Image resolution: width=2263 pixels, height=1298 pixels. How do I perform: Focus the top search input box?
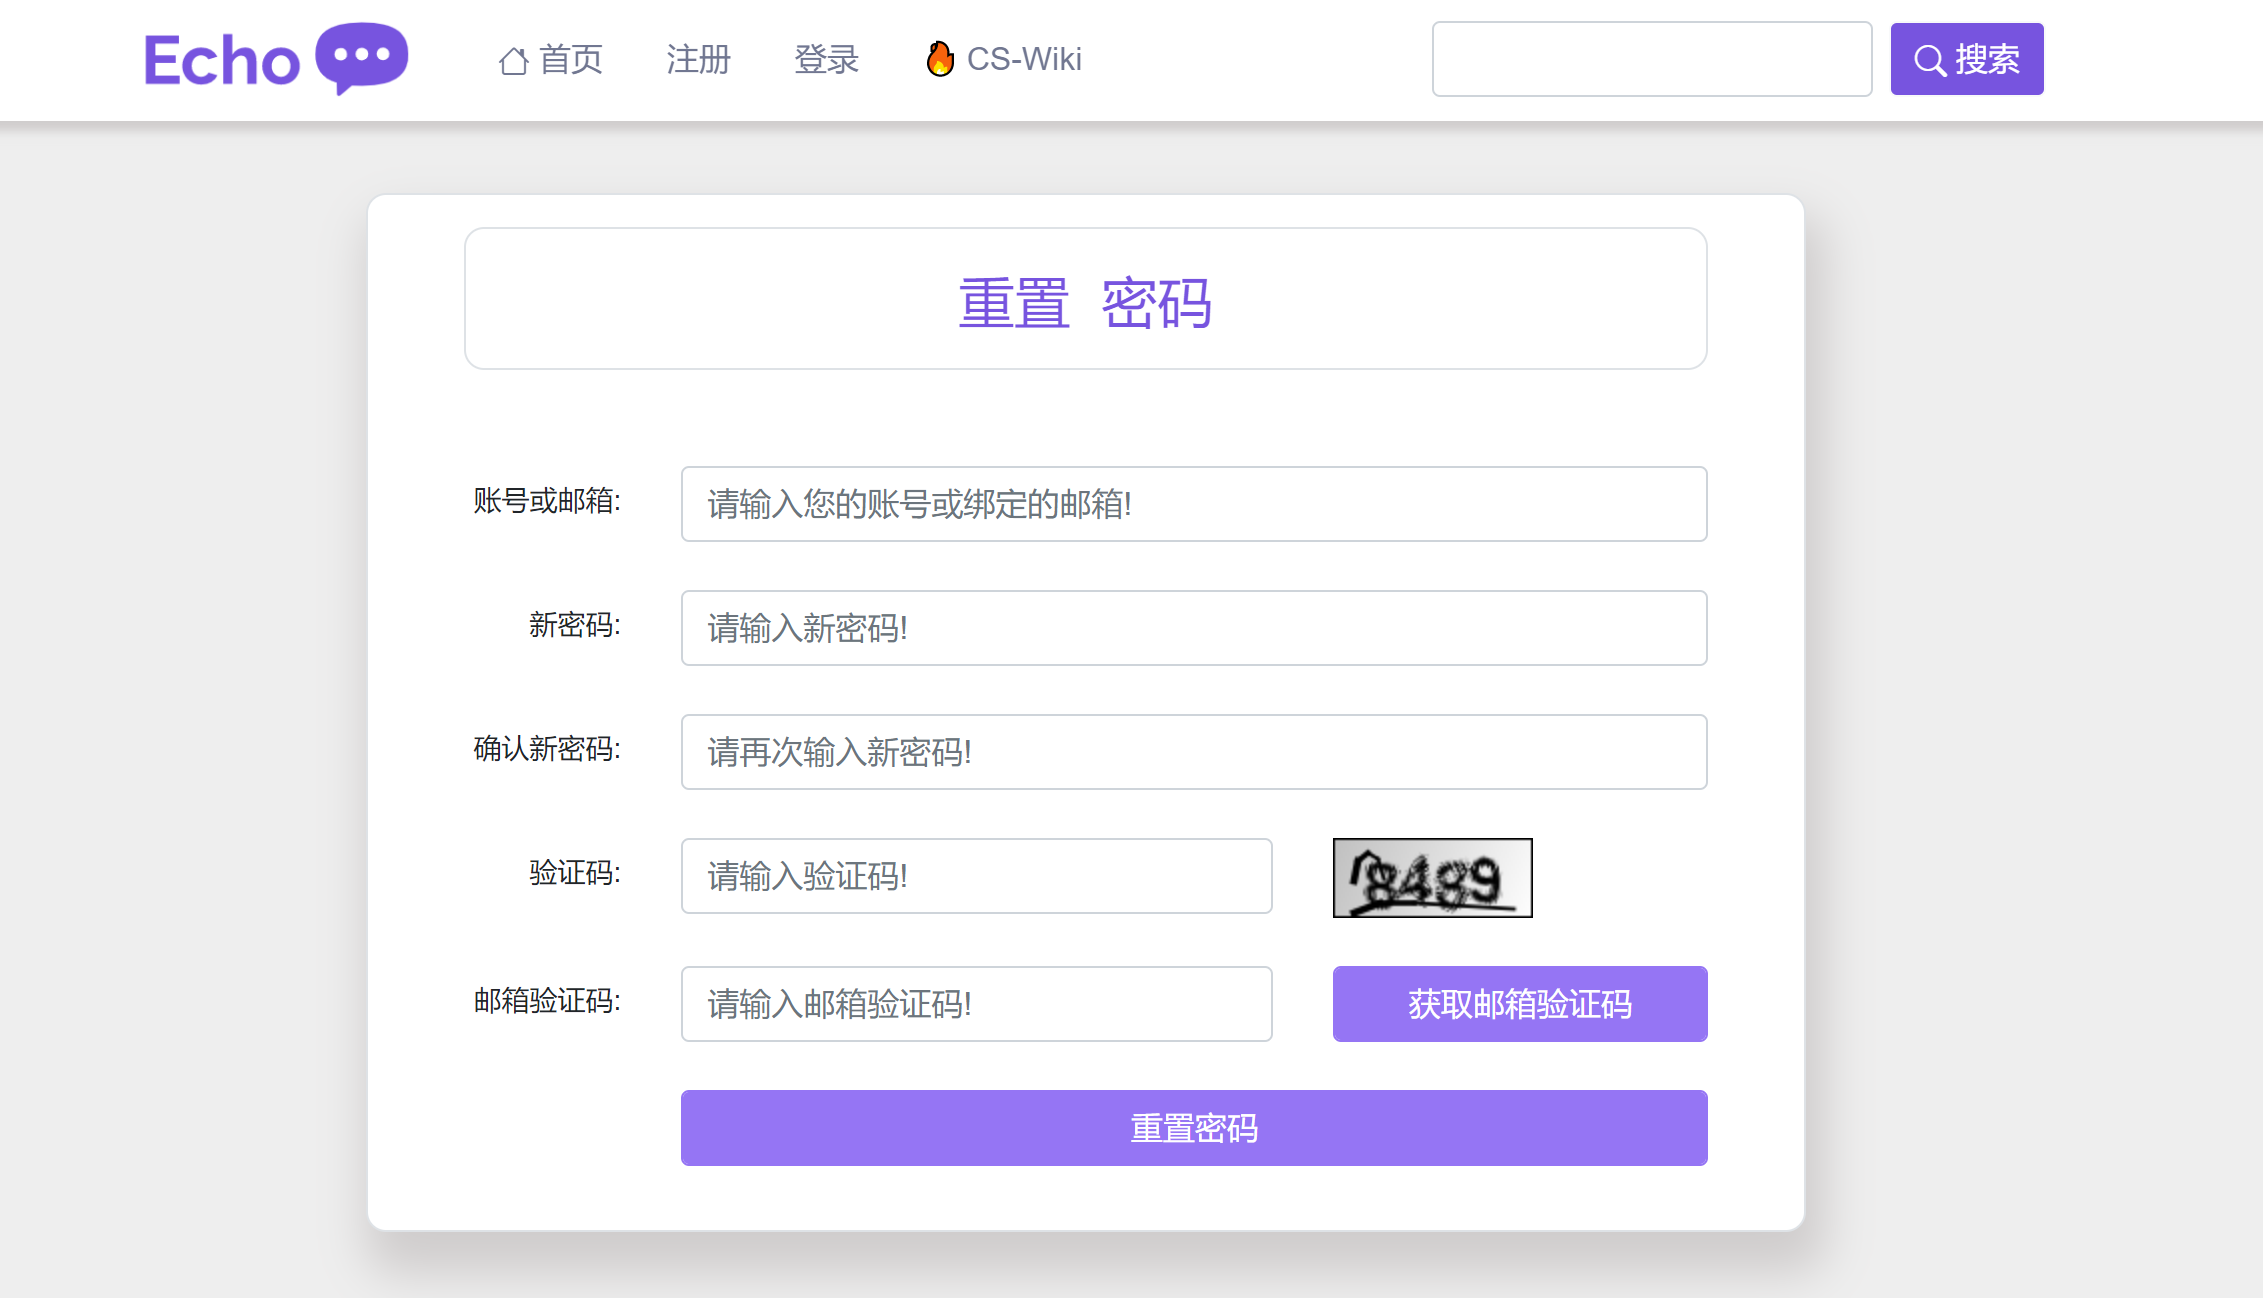click(1651, 59)
